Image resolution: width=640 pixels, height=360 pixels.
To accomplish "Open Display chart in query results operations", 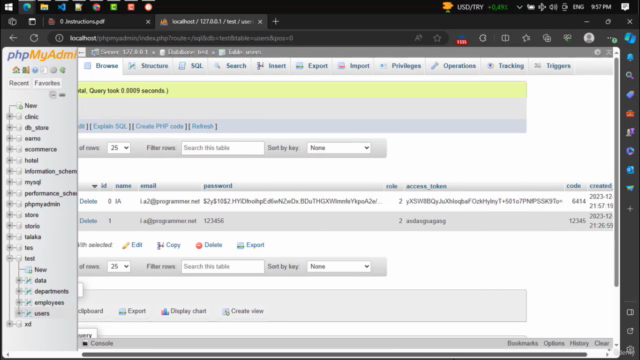I will coord(184,311).
